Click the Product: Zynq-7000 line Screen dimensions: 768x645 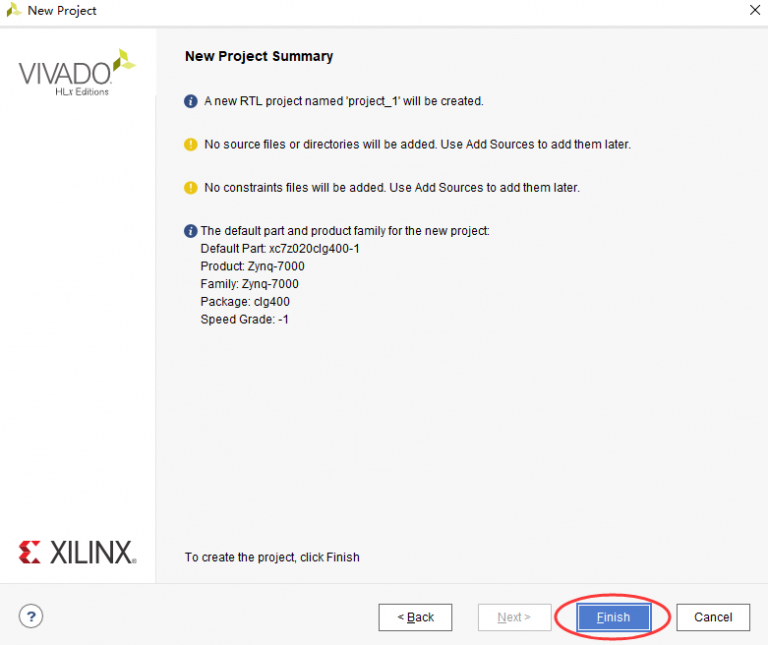(x=252, y=266)
